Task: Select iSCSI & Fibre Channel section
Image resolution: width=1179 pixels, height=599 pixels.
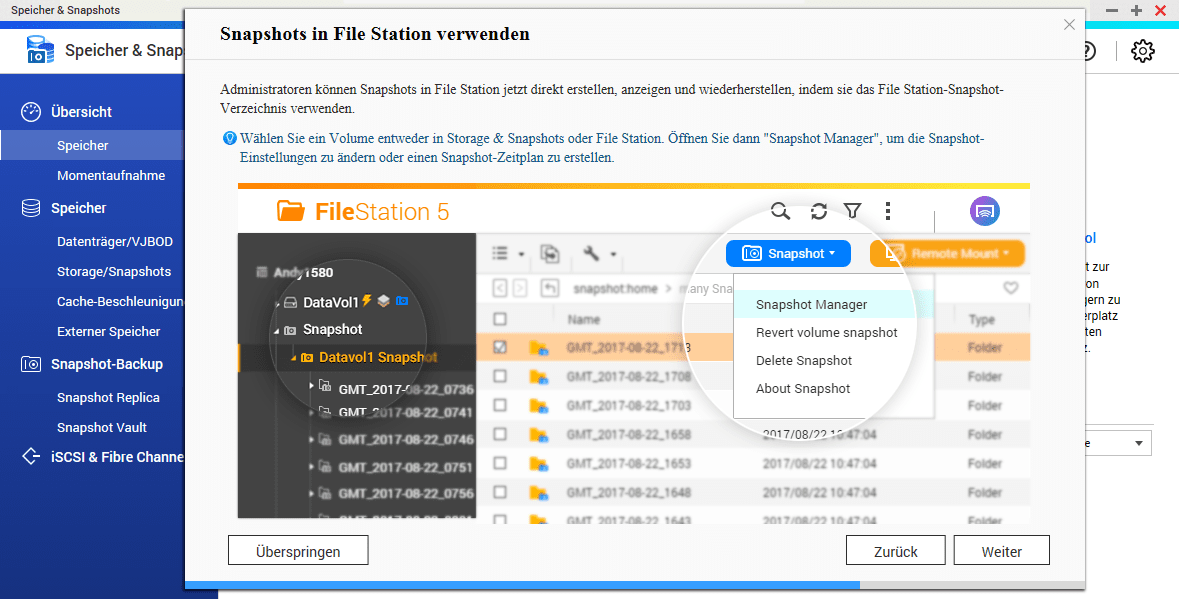Action: point(117,456)
